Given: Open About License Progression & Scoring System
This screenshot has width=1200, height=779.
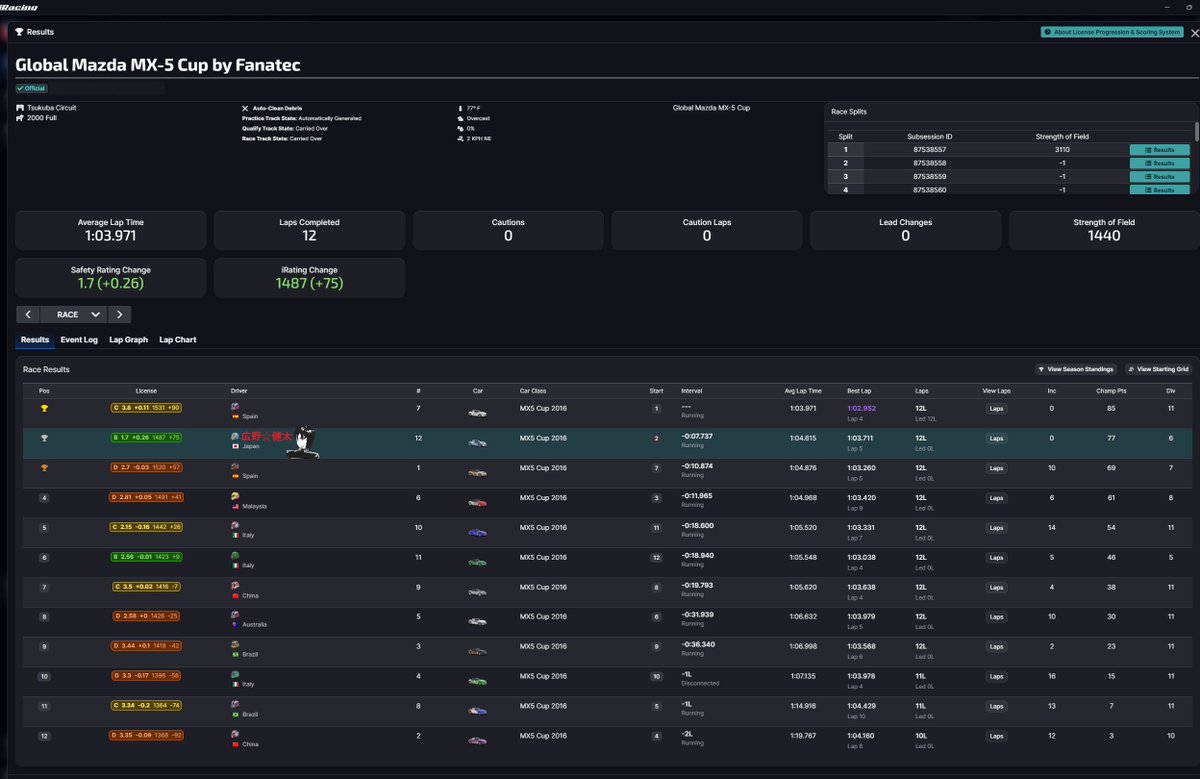Looking at the screenshot, I should click(x=1112, y=32).
